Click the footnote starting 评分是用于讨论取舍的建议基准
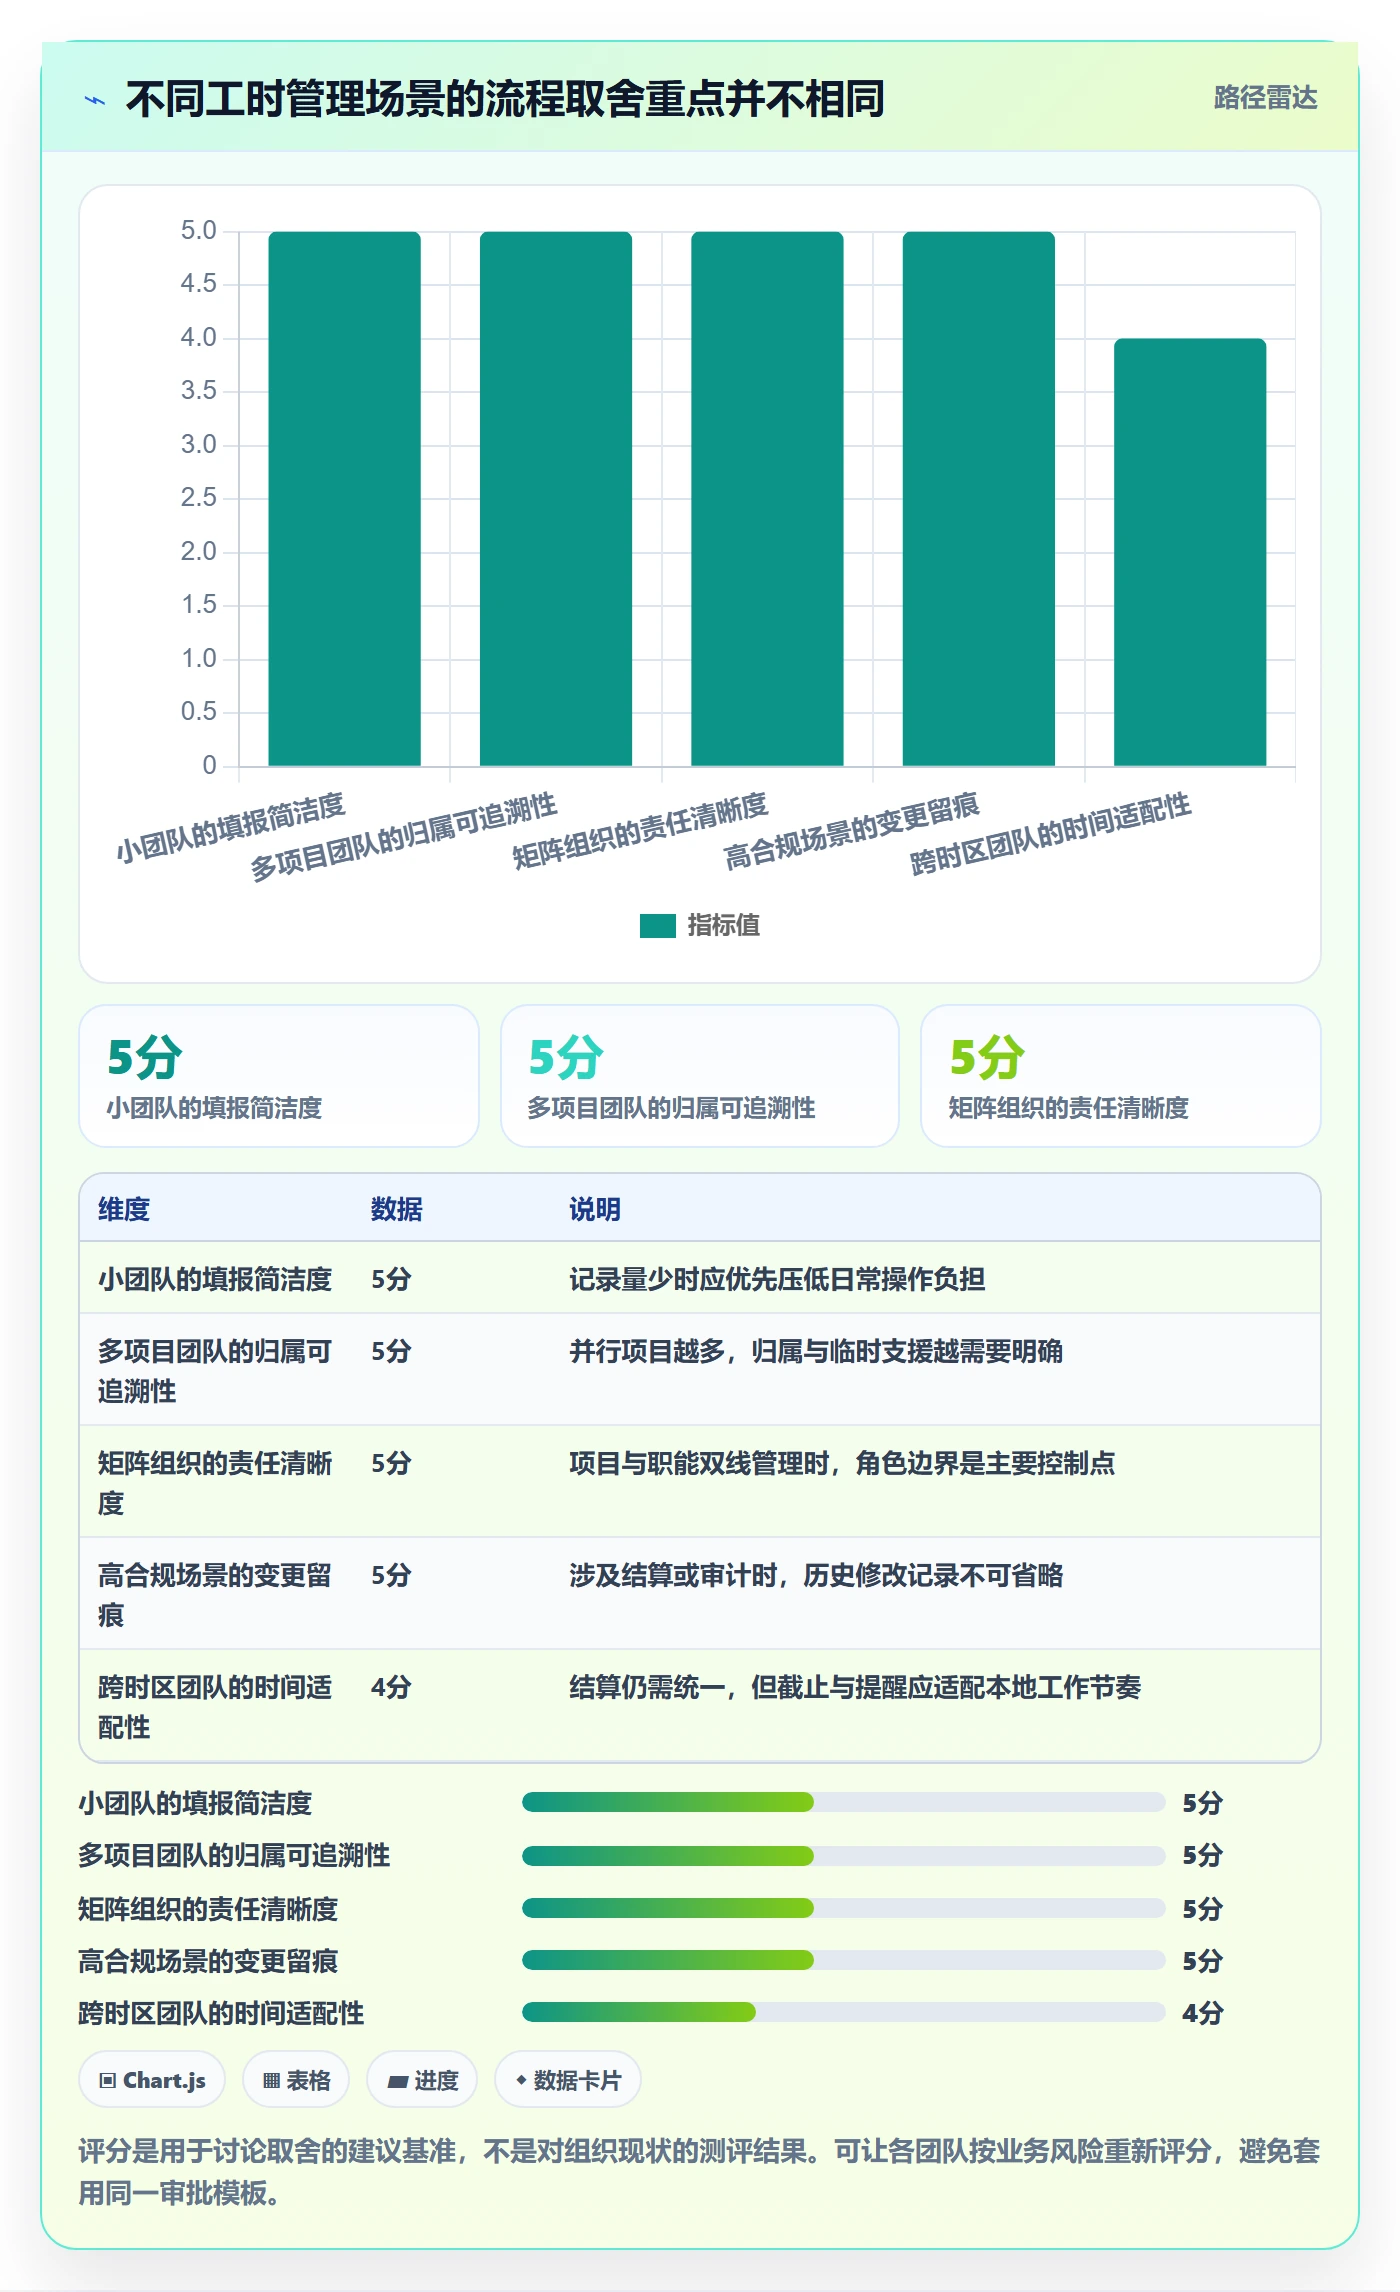Screen dimensions: 1400x2292 [699, 2172]
